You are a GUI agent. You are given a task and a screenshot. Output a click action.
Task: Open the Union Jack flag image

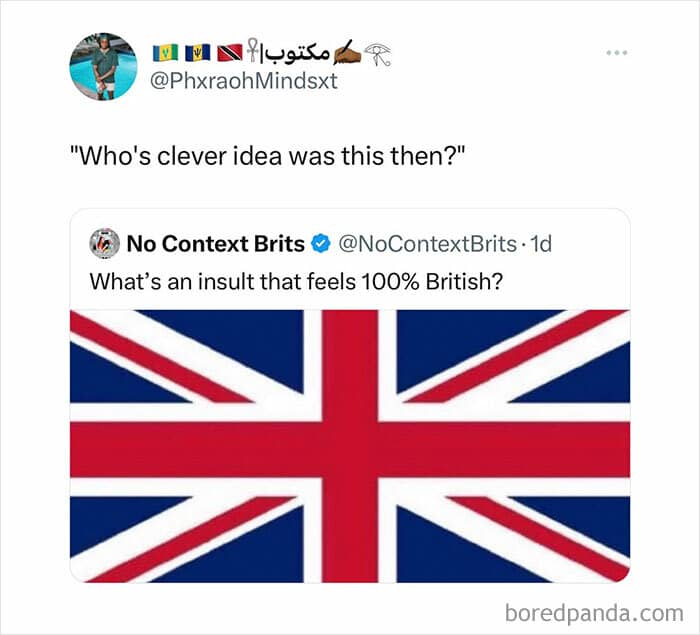pos(350,445)
